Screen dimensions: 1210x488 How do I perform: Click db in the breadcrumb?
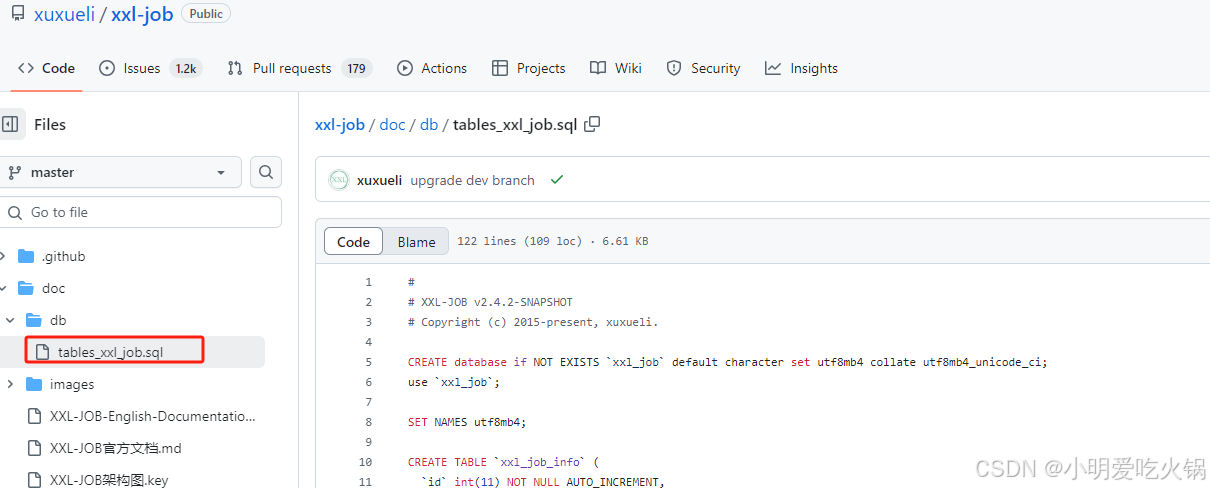click(429, 124)
